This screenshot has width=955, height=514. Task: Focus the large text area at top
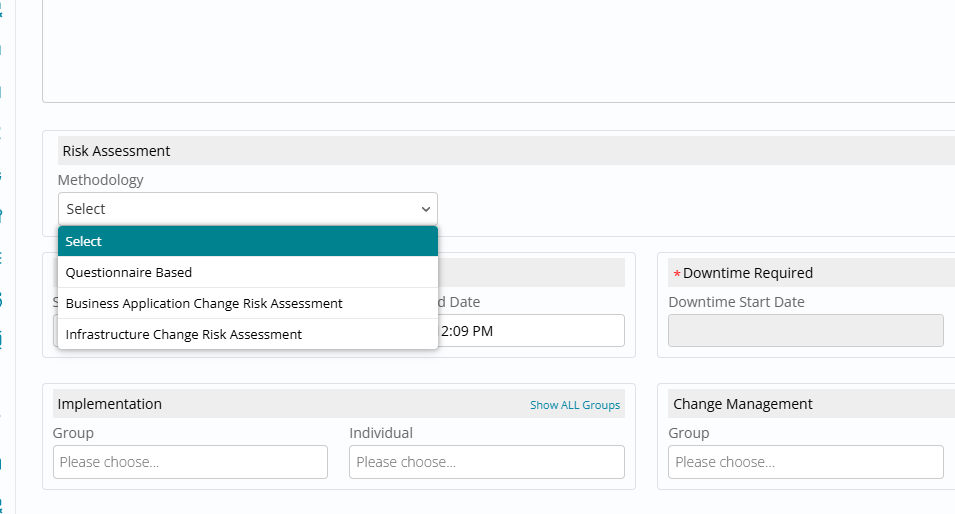[x=498, y=50]
